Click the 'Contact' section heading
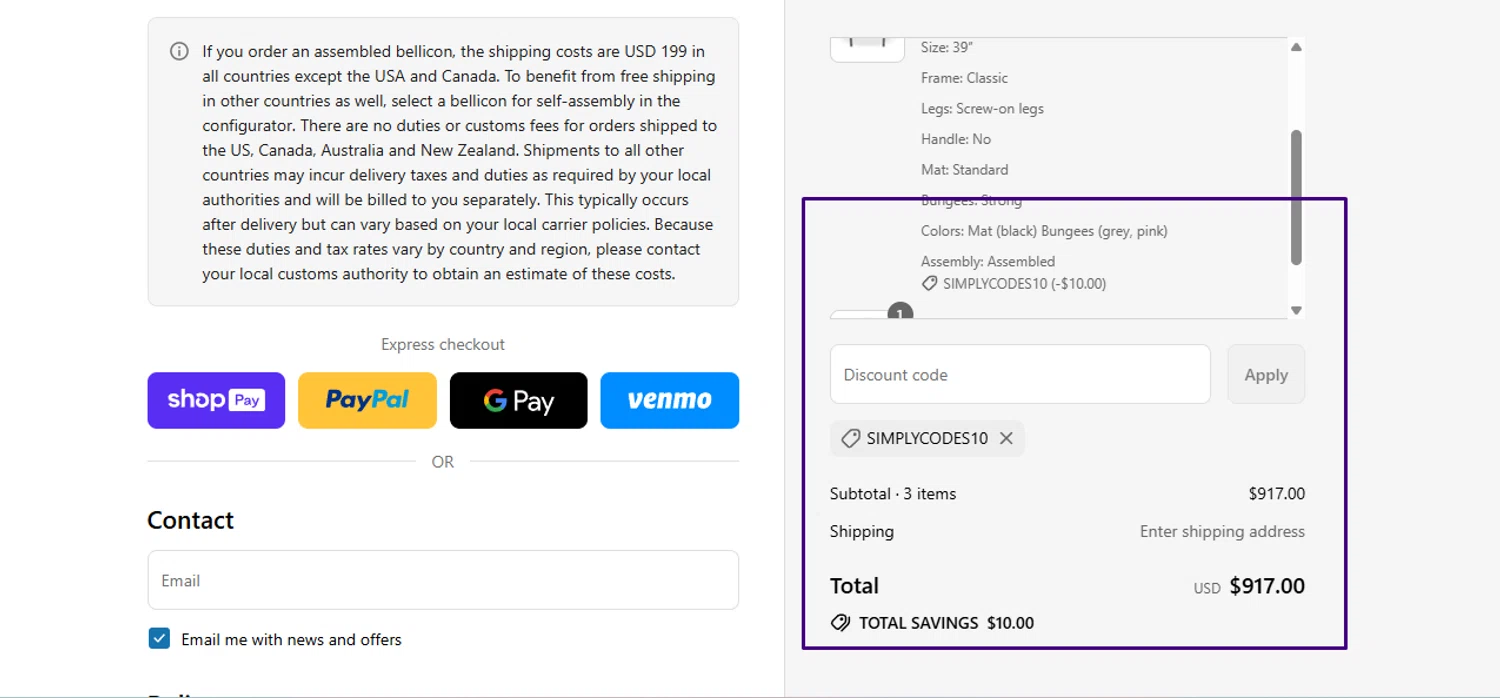 click(190, 520)
